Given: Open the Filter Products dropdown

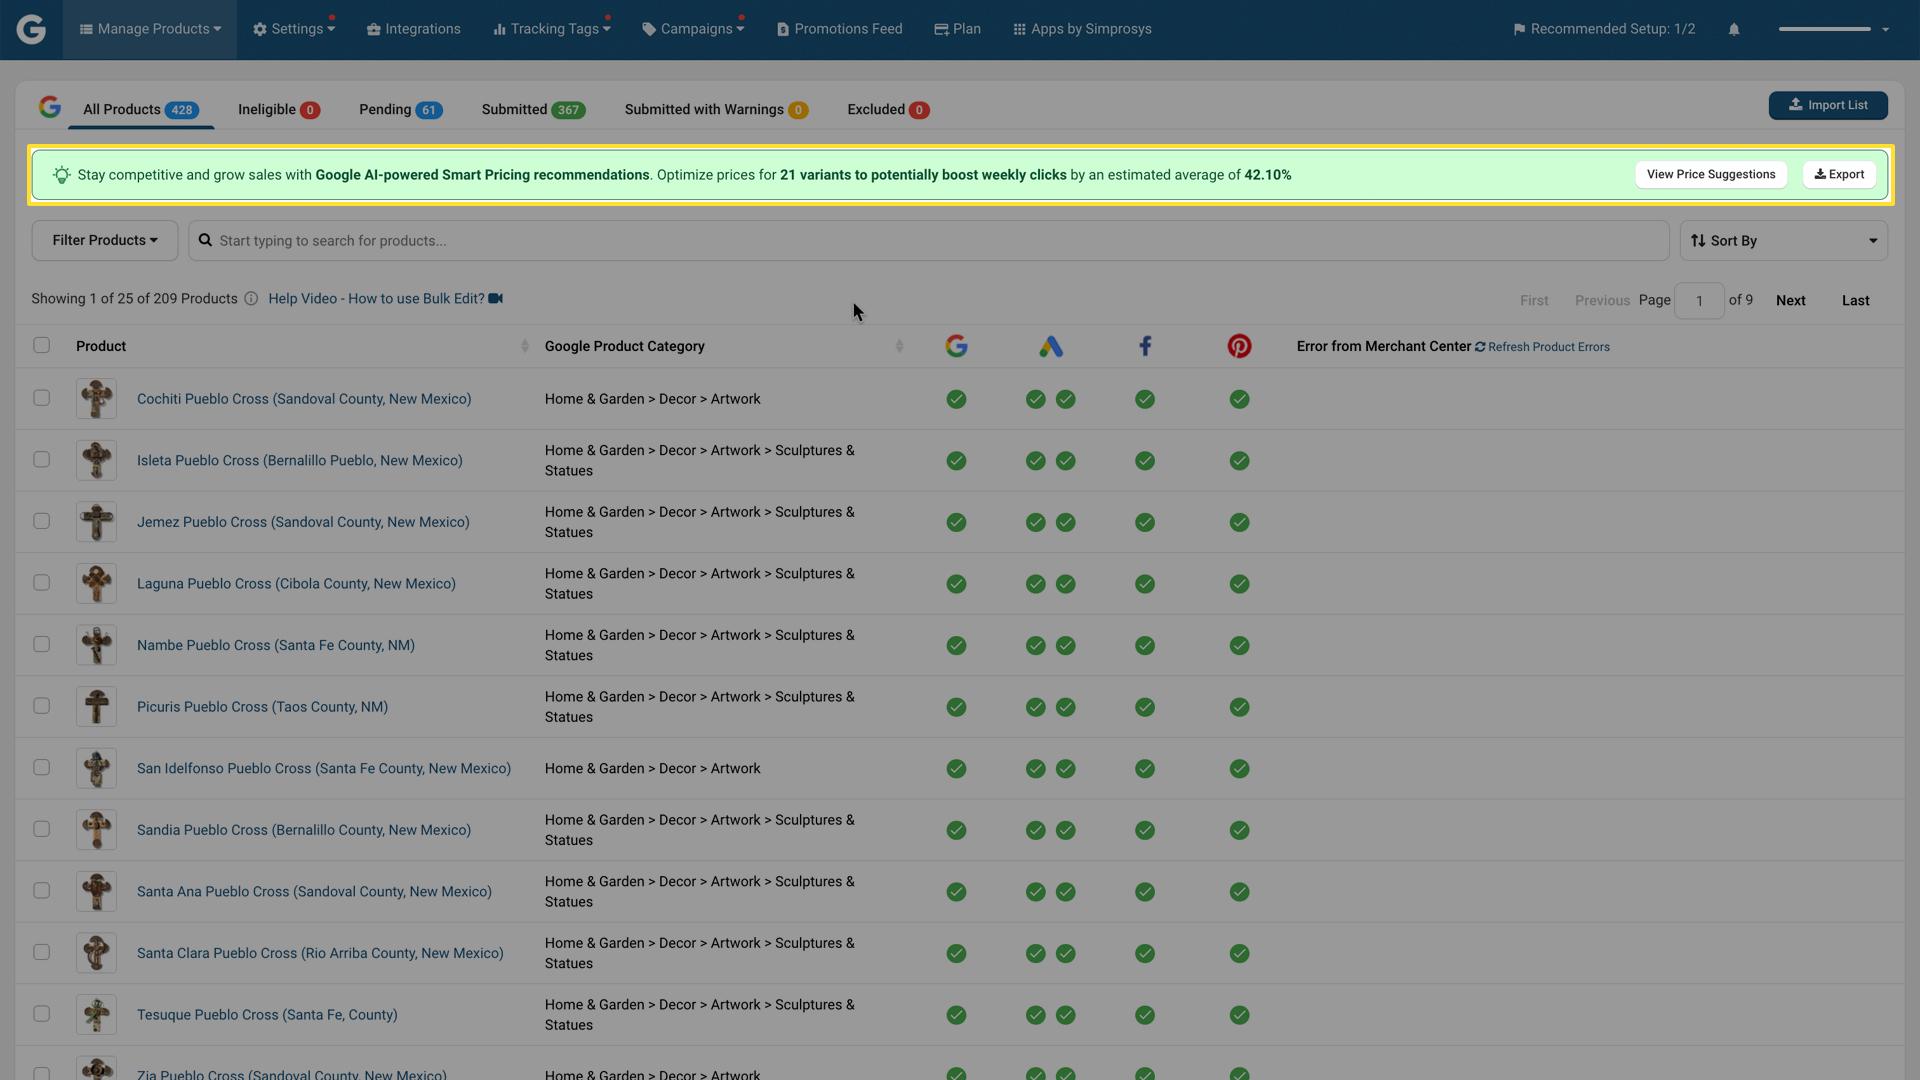Looking at the screenshot, I should tap(104, 240).
